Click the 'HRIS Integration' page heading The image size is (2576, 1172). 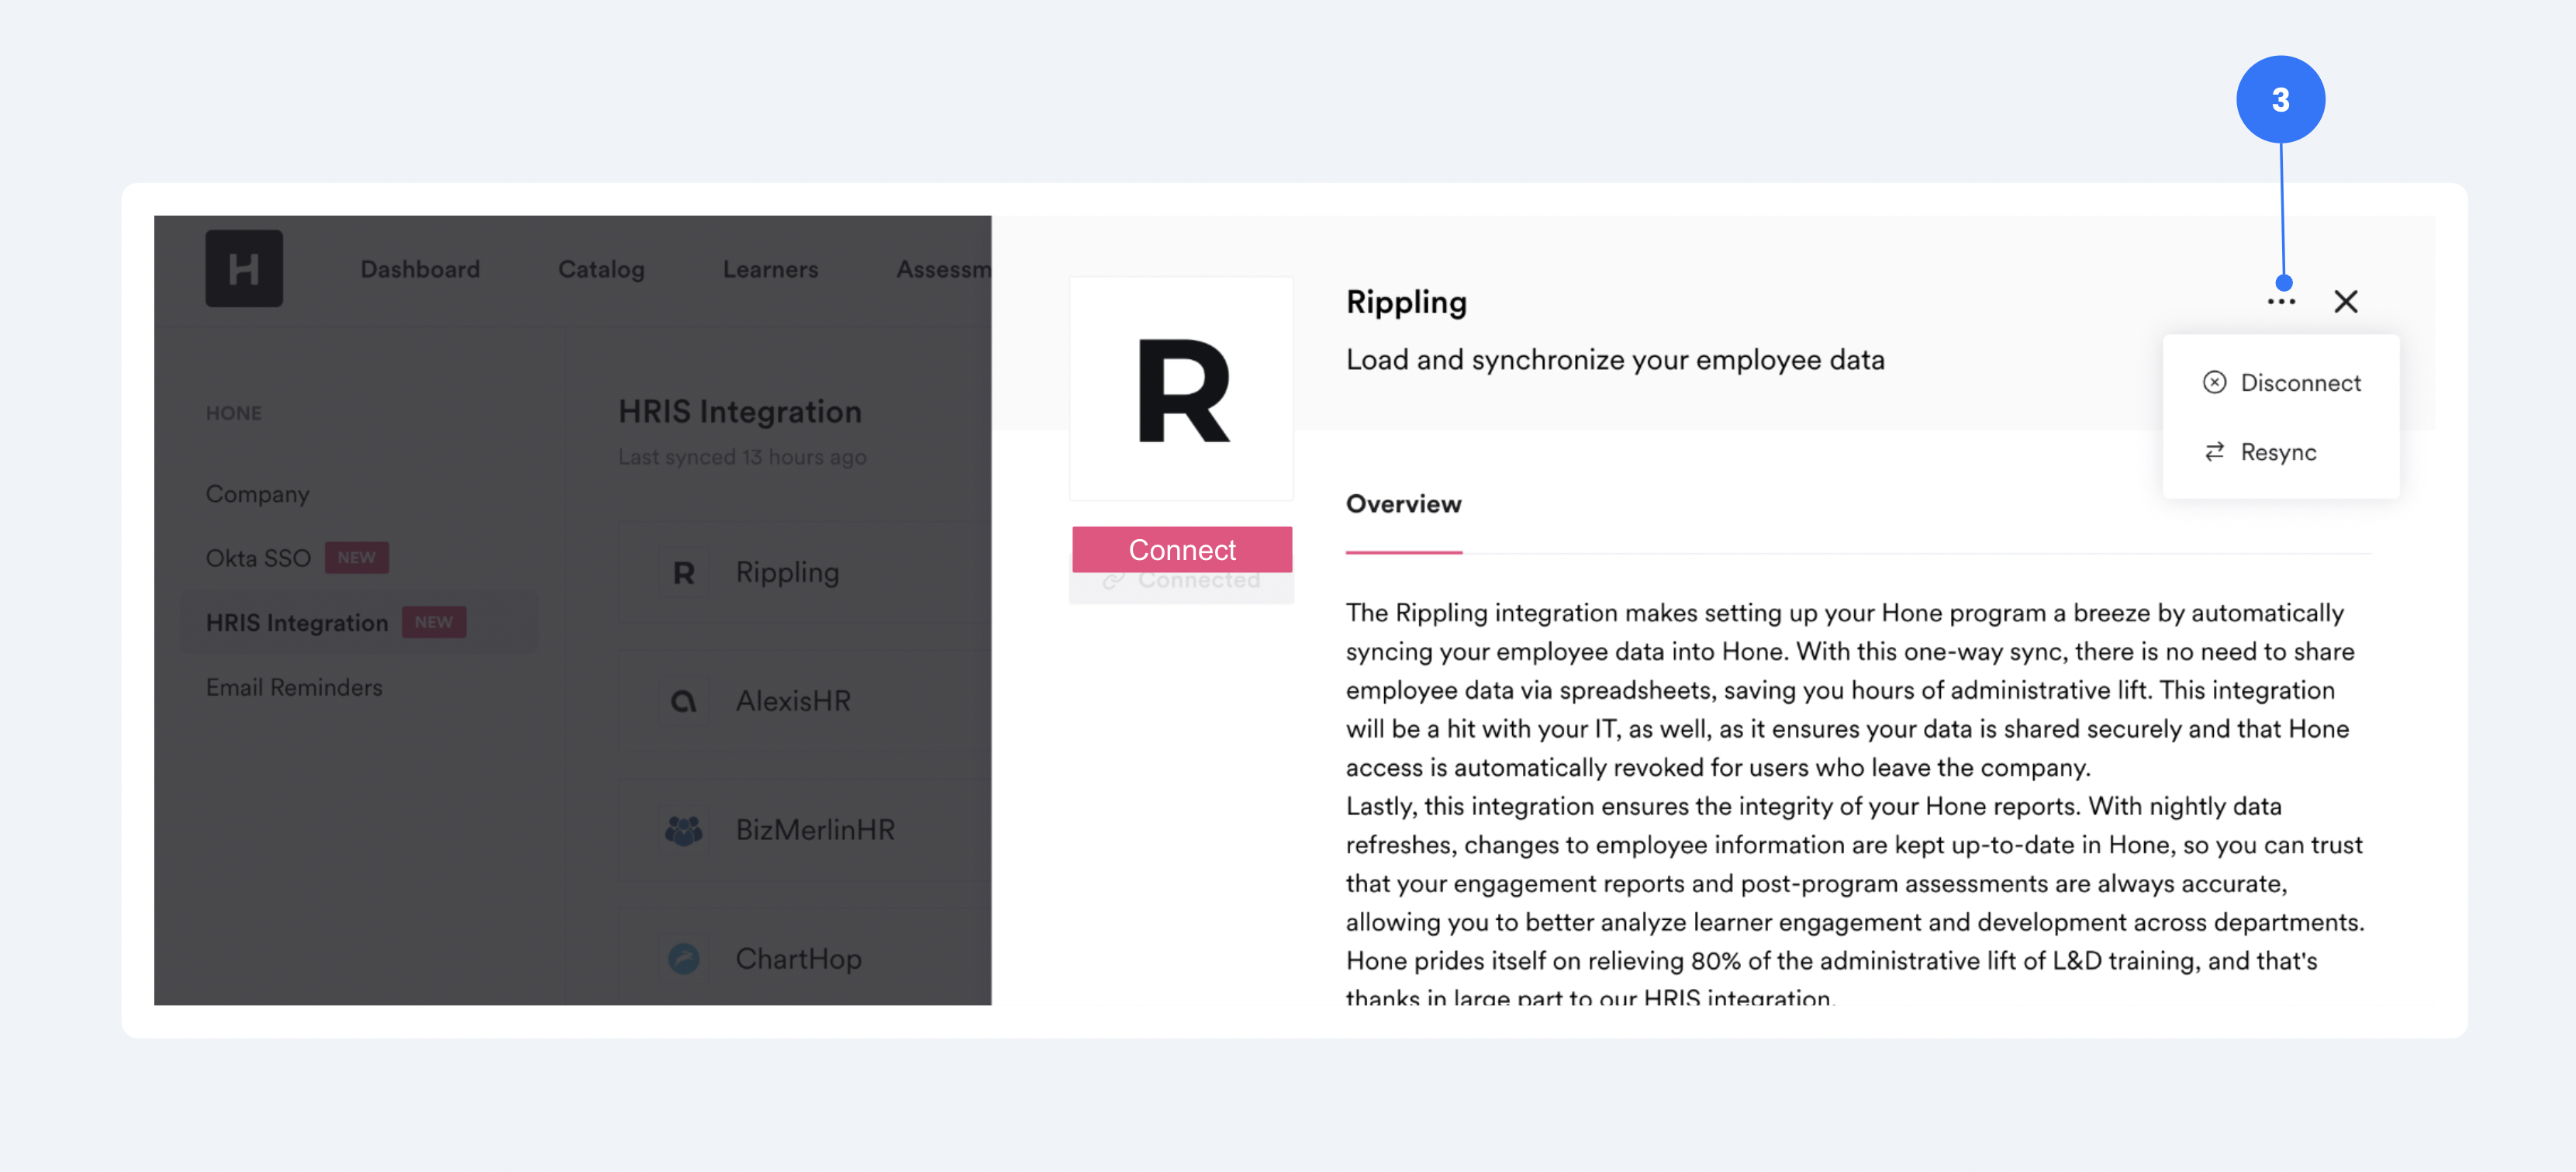click(x=739, y=411)
